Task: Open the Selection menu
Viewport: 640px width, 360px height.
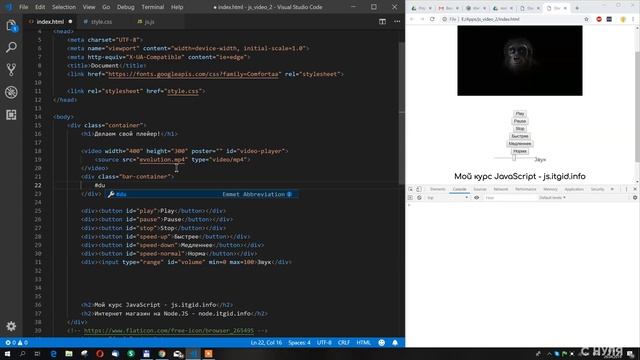Action: 64,7
